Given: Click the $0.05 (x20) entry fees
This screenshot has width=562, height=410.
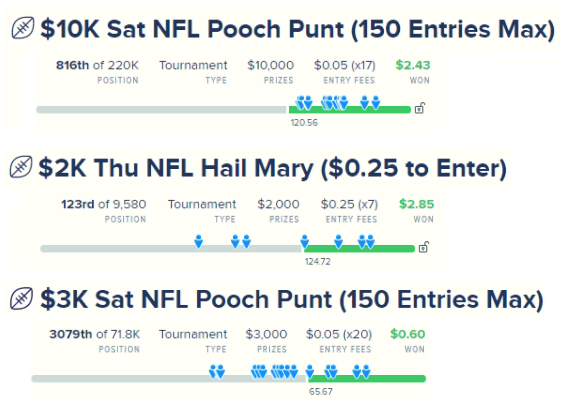Looking at the screenshot, I should pos(339,334).
